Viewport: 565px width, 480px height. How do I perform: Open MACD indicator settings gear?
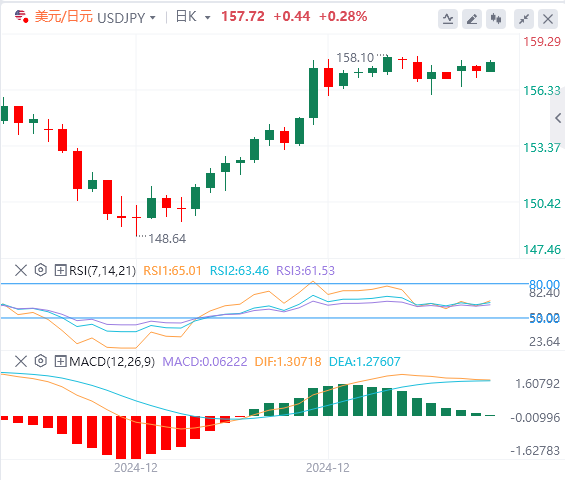tap(41, 361)
